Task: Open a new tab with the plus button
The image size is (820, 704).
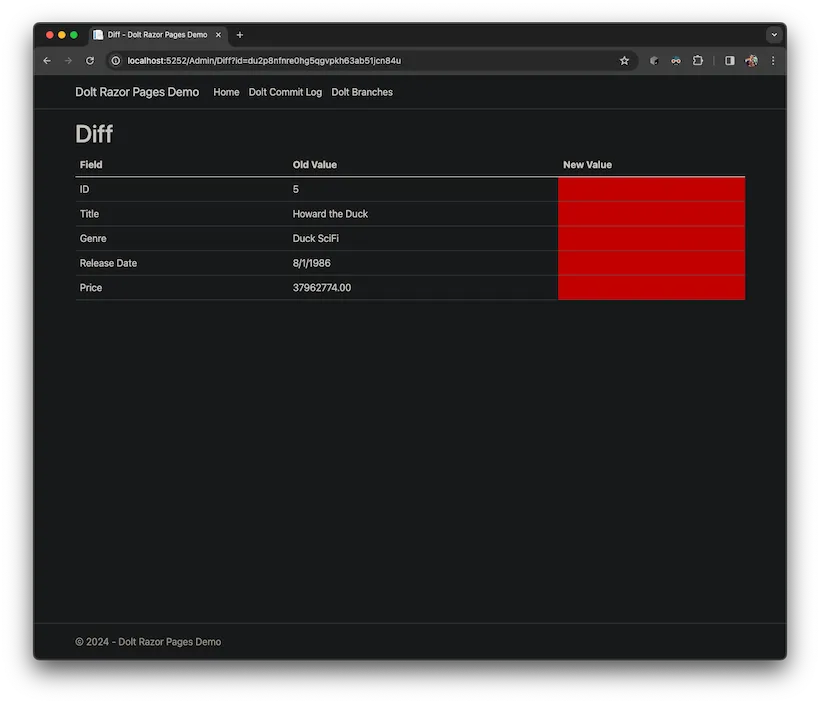Action: (x=239, y=35)
